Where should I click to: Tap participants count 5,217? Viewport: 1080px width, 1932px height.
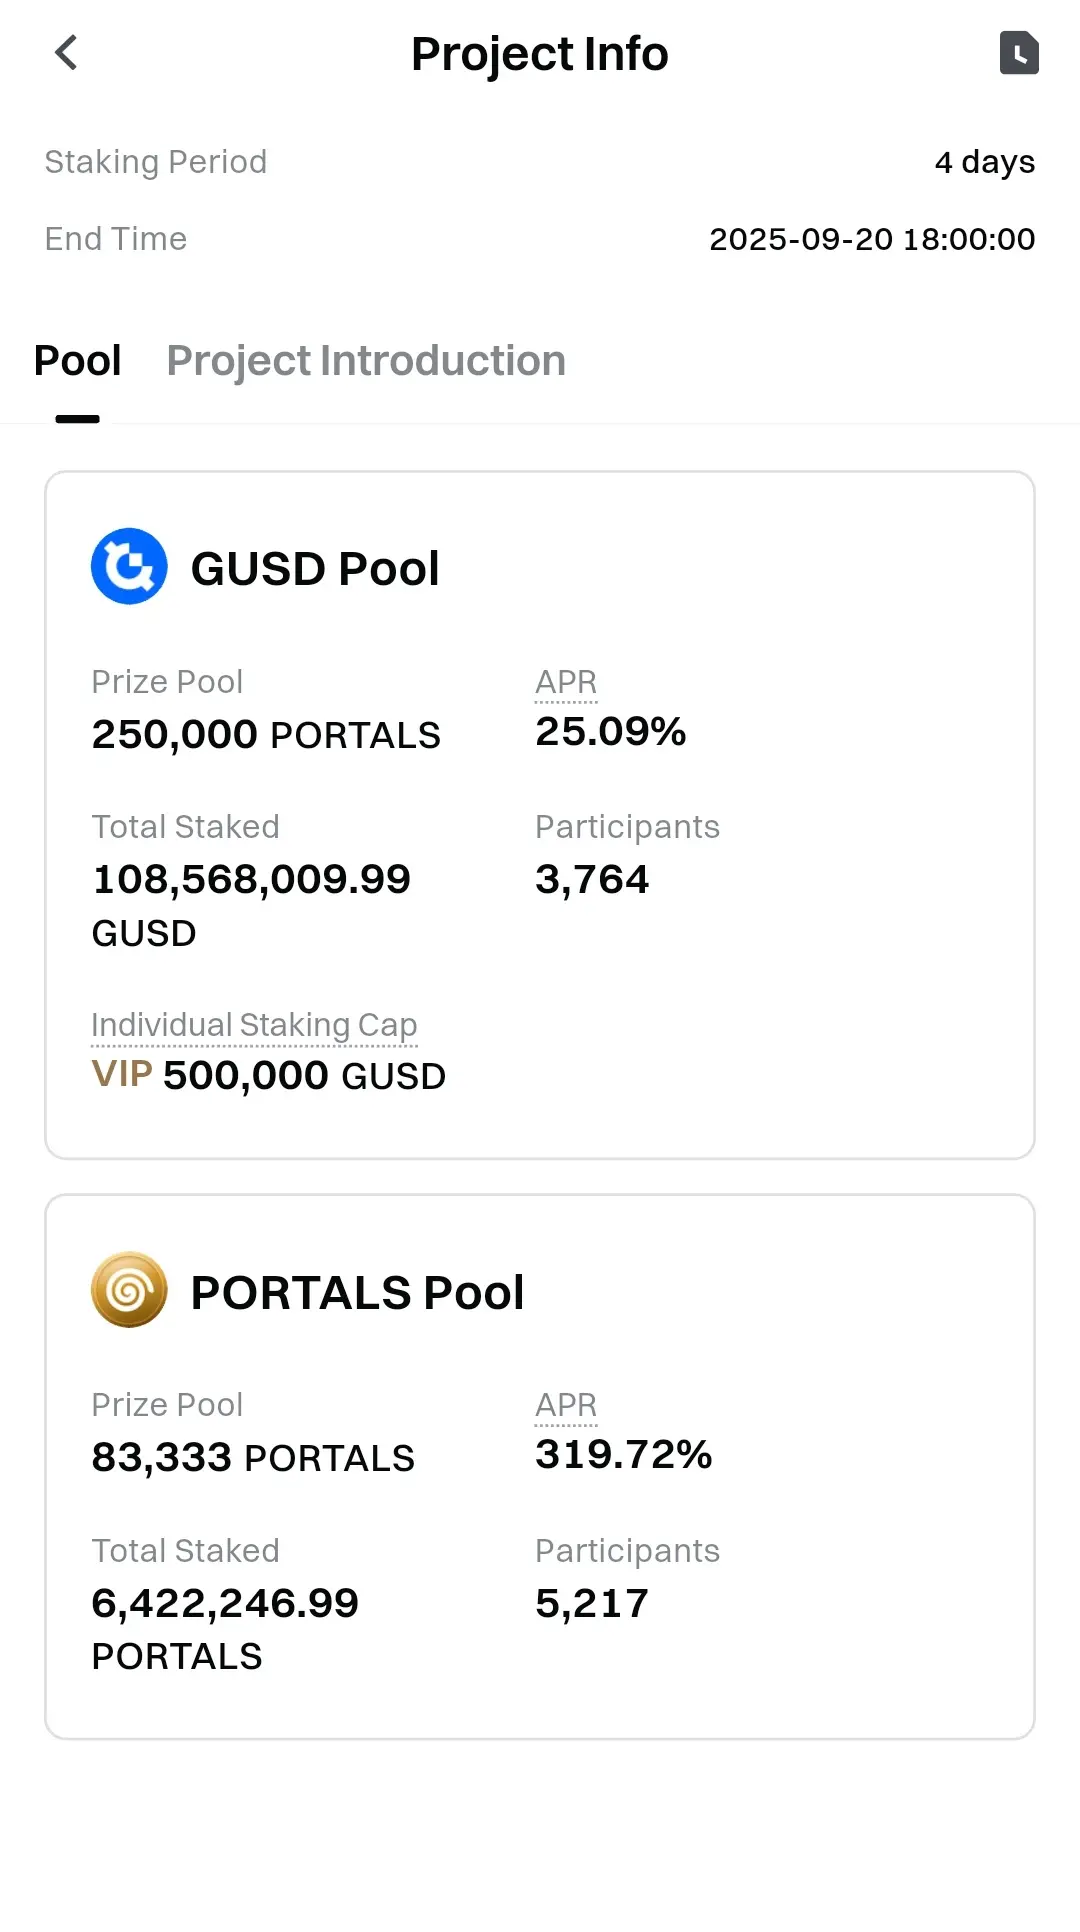[x=592, y=1604]
